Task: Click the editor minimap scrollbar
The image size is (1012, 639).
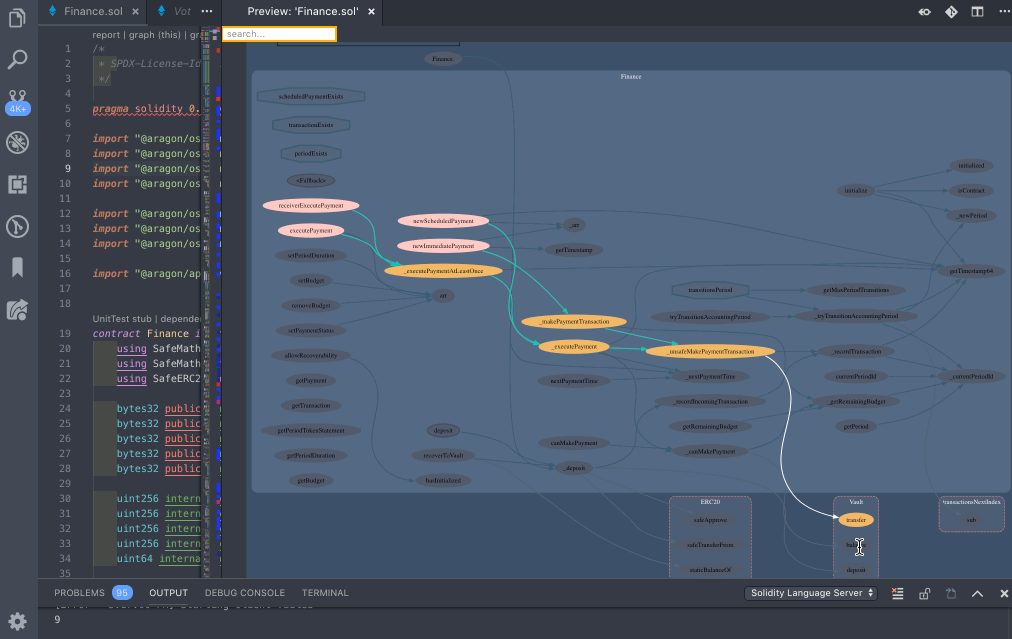Action: pos(206,302)
